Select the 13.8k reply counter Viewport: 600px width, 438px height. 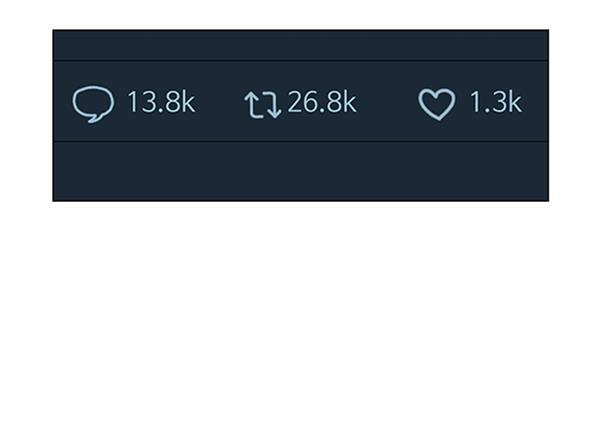[x=161, y=102]
